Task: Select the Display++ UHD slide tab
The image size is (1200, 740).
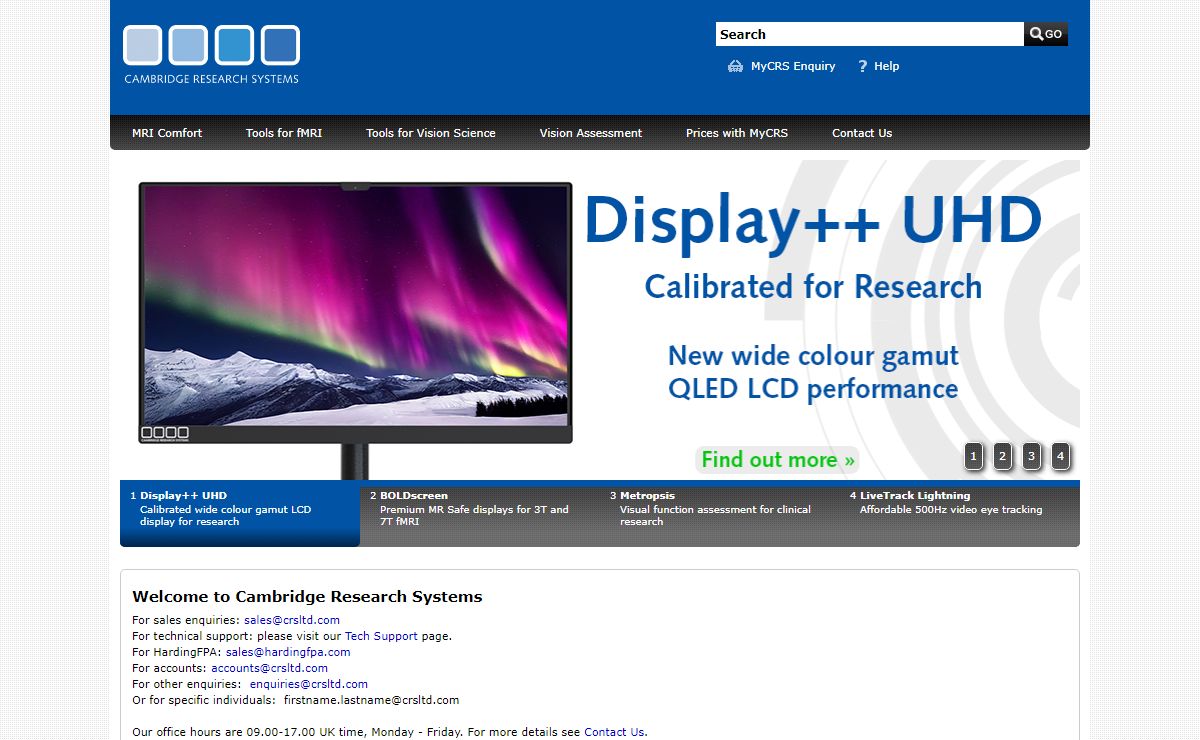Action: point(240,514)
